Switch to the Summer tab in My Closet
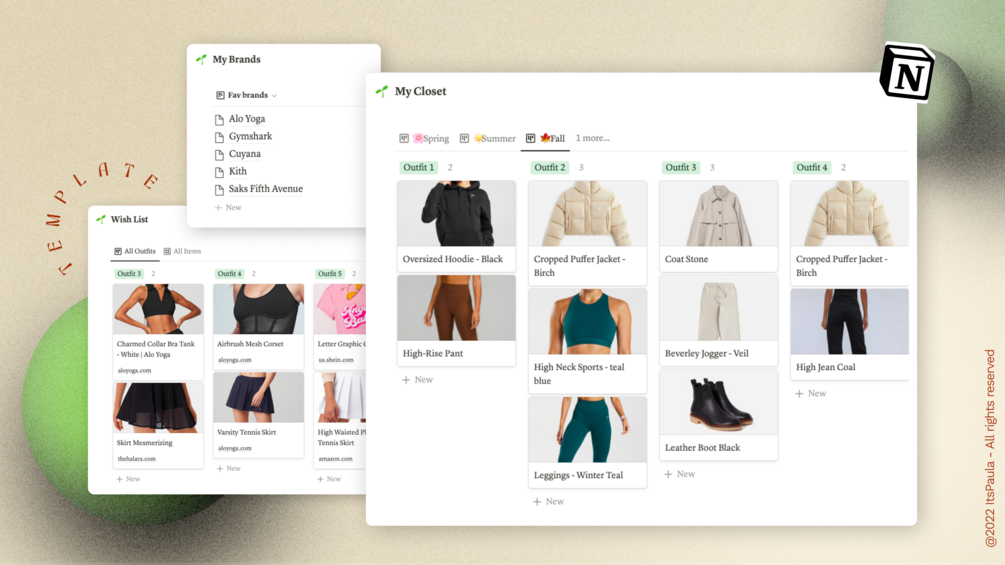This screenshot has width=1005, height=565. [x=488, y=138]
